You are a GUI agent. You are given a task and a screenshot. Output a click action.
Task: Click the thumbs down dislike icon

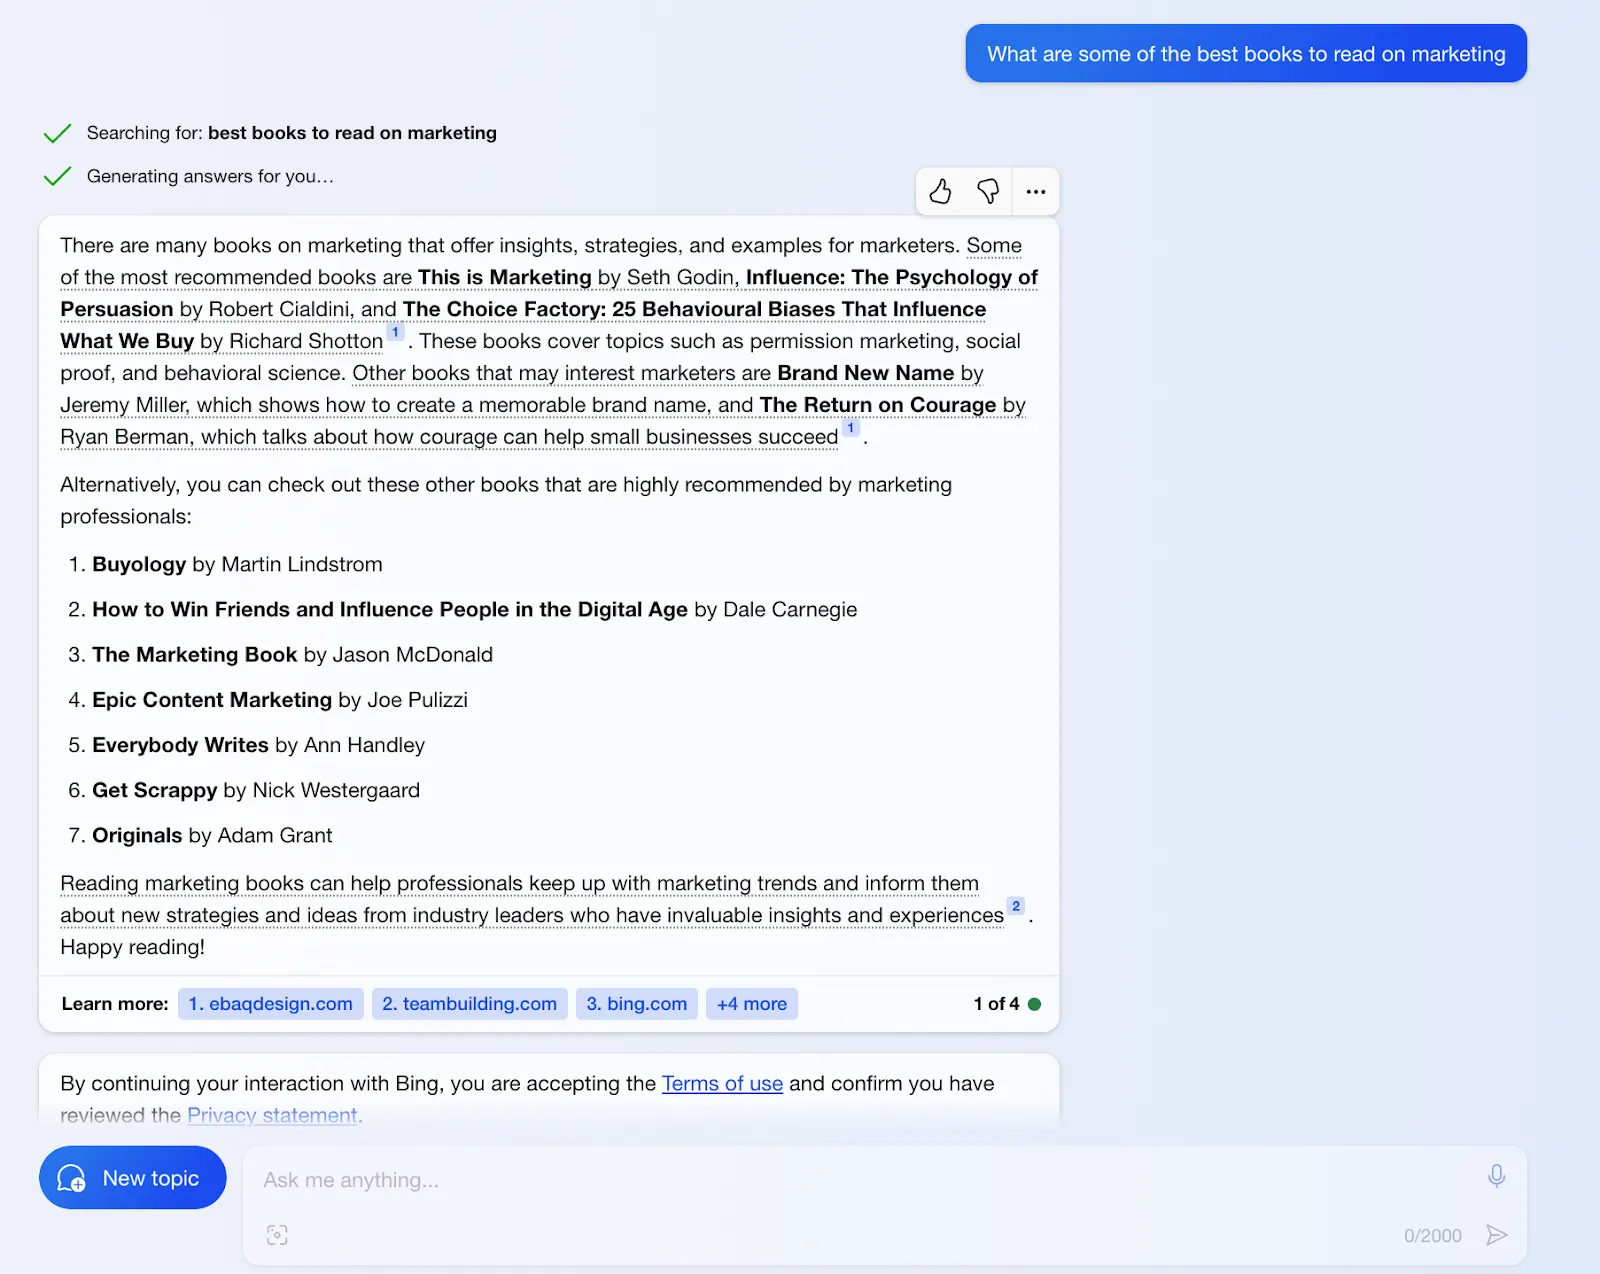tap(988, 191)
